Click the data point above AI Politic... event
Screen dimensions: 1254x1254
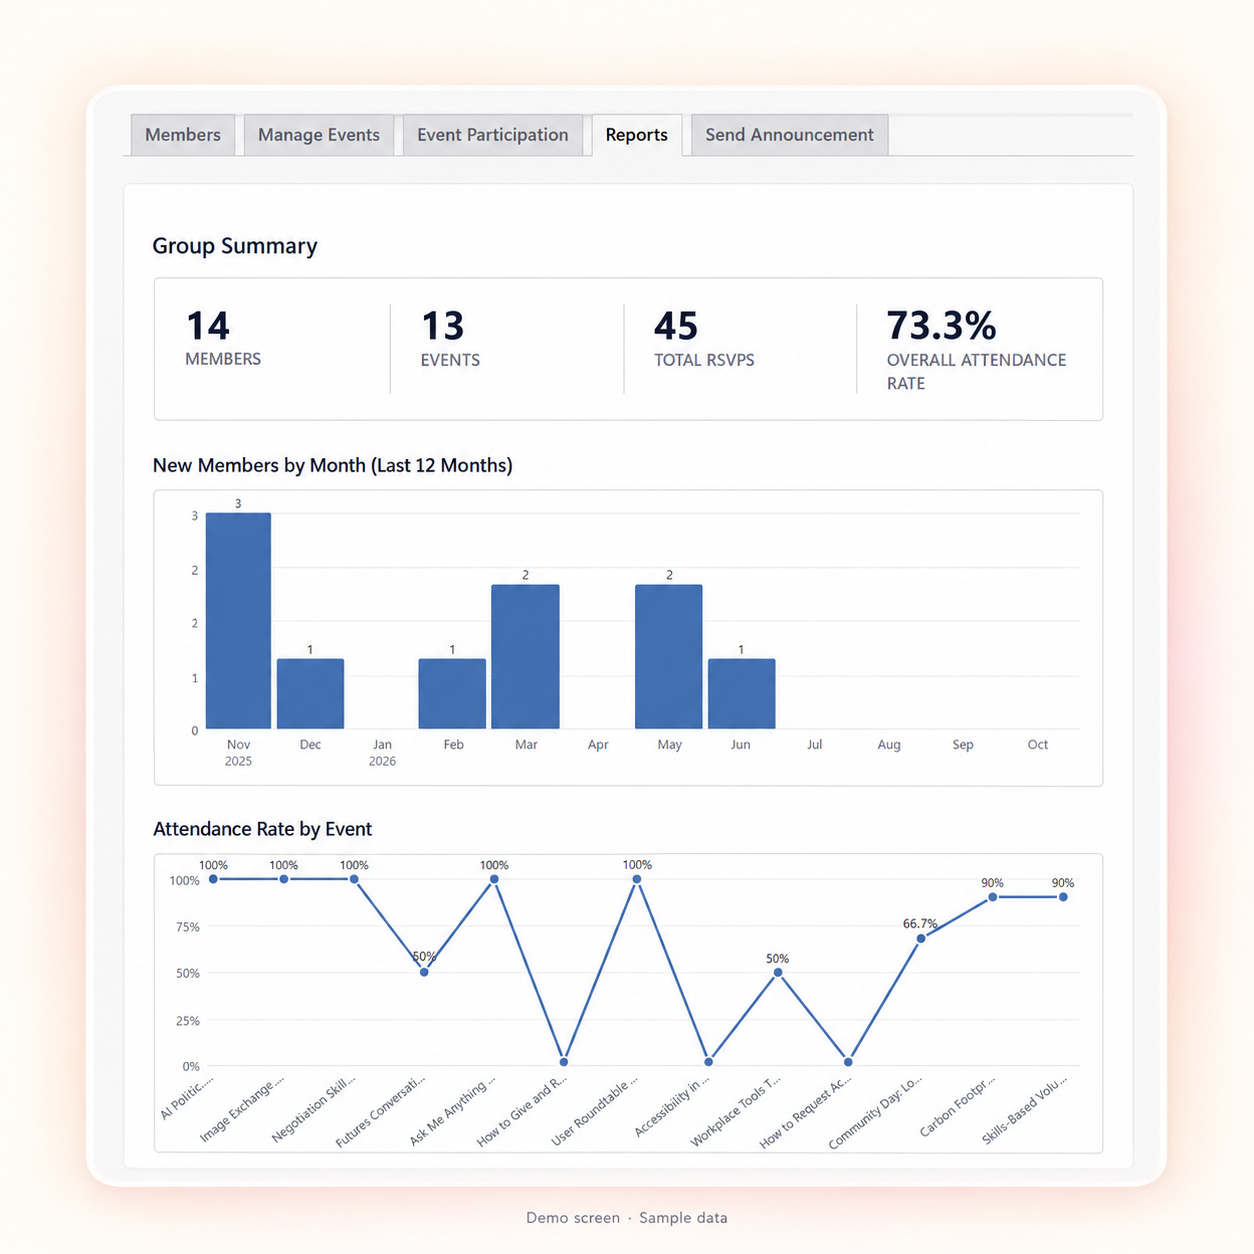point(213,879)
